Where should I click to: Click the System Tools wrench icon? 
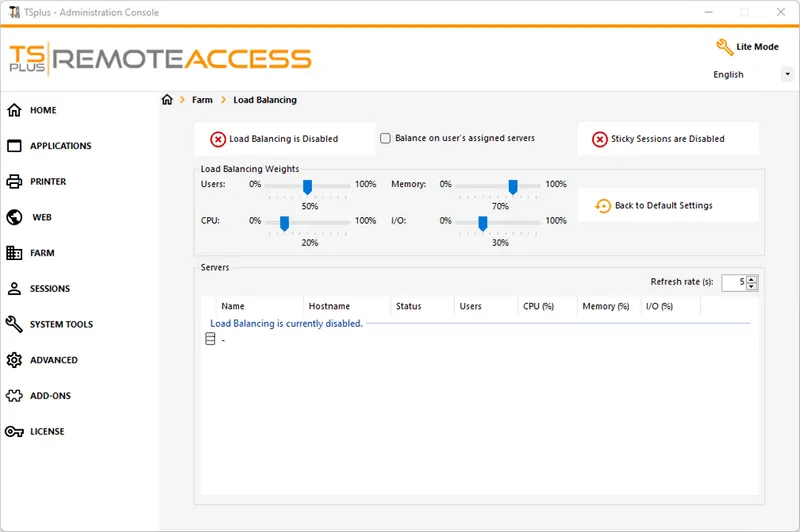14,324
